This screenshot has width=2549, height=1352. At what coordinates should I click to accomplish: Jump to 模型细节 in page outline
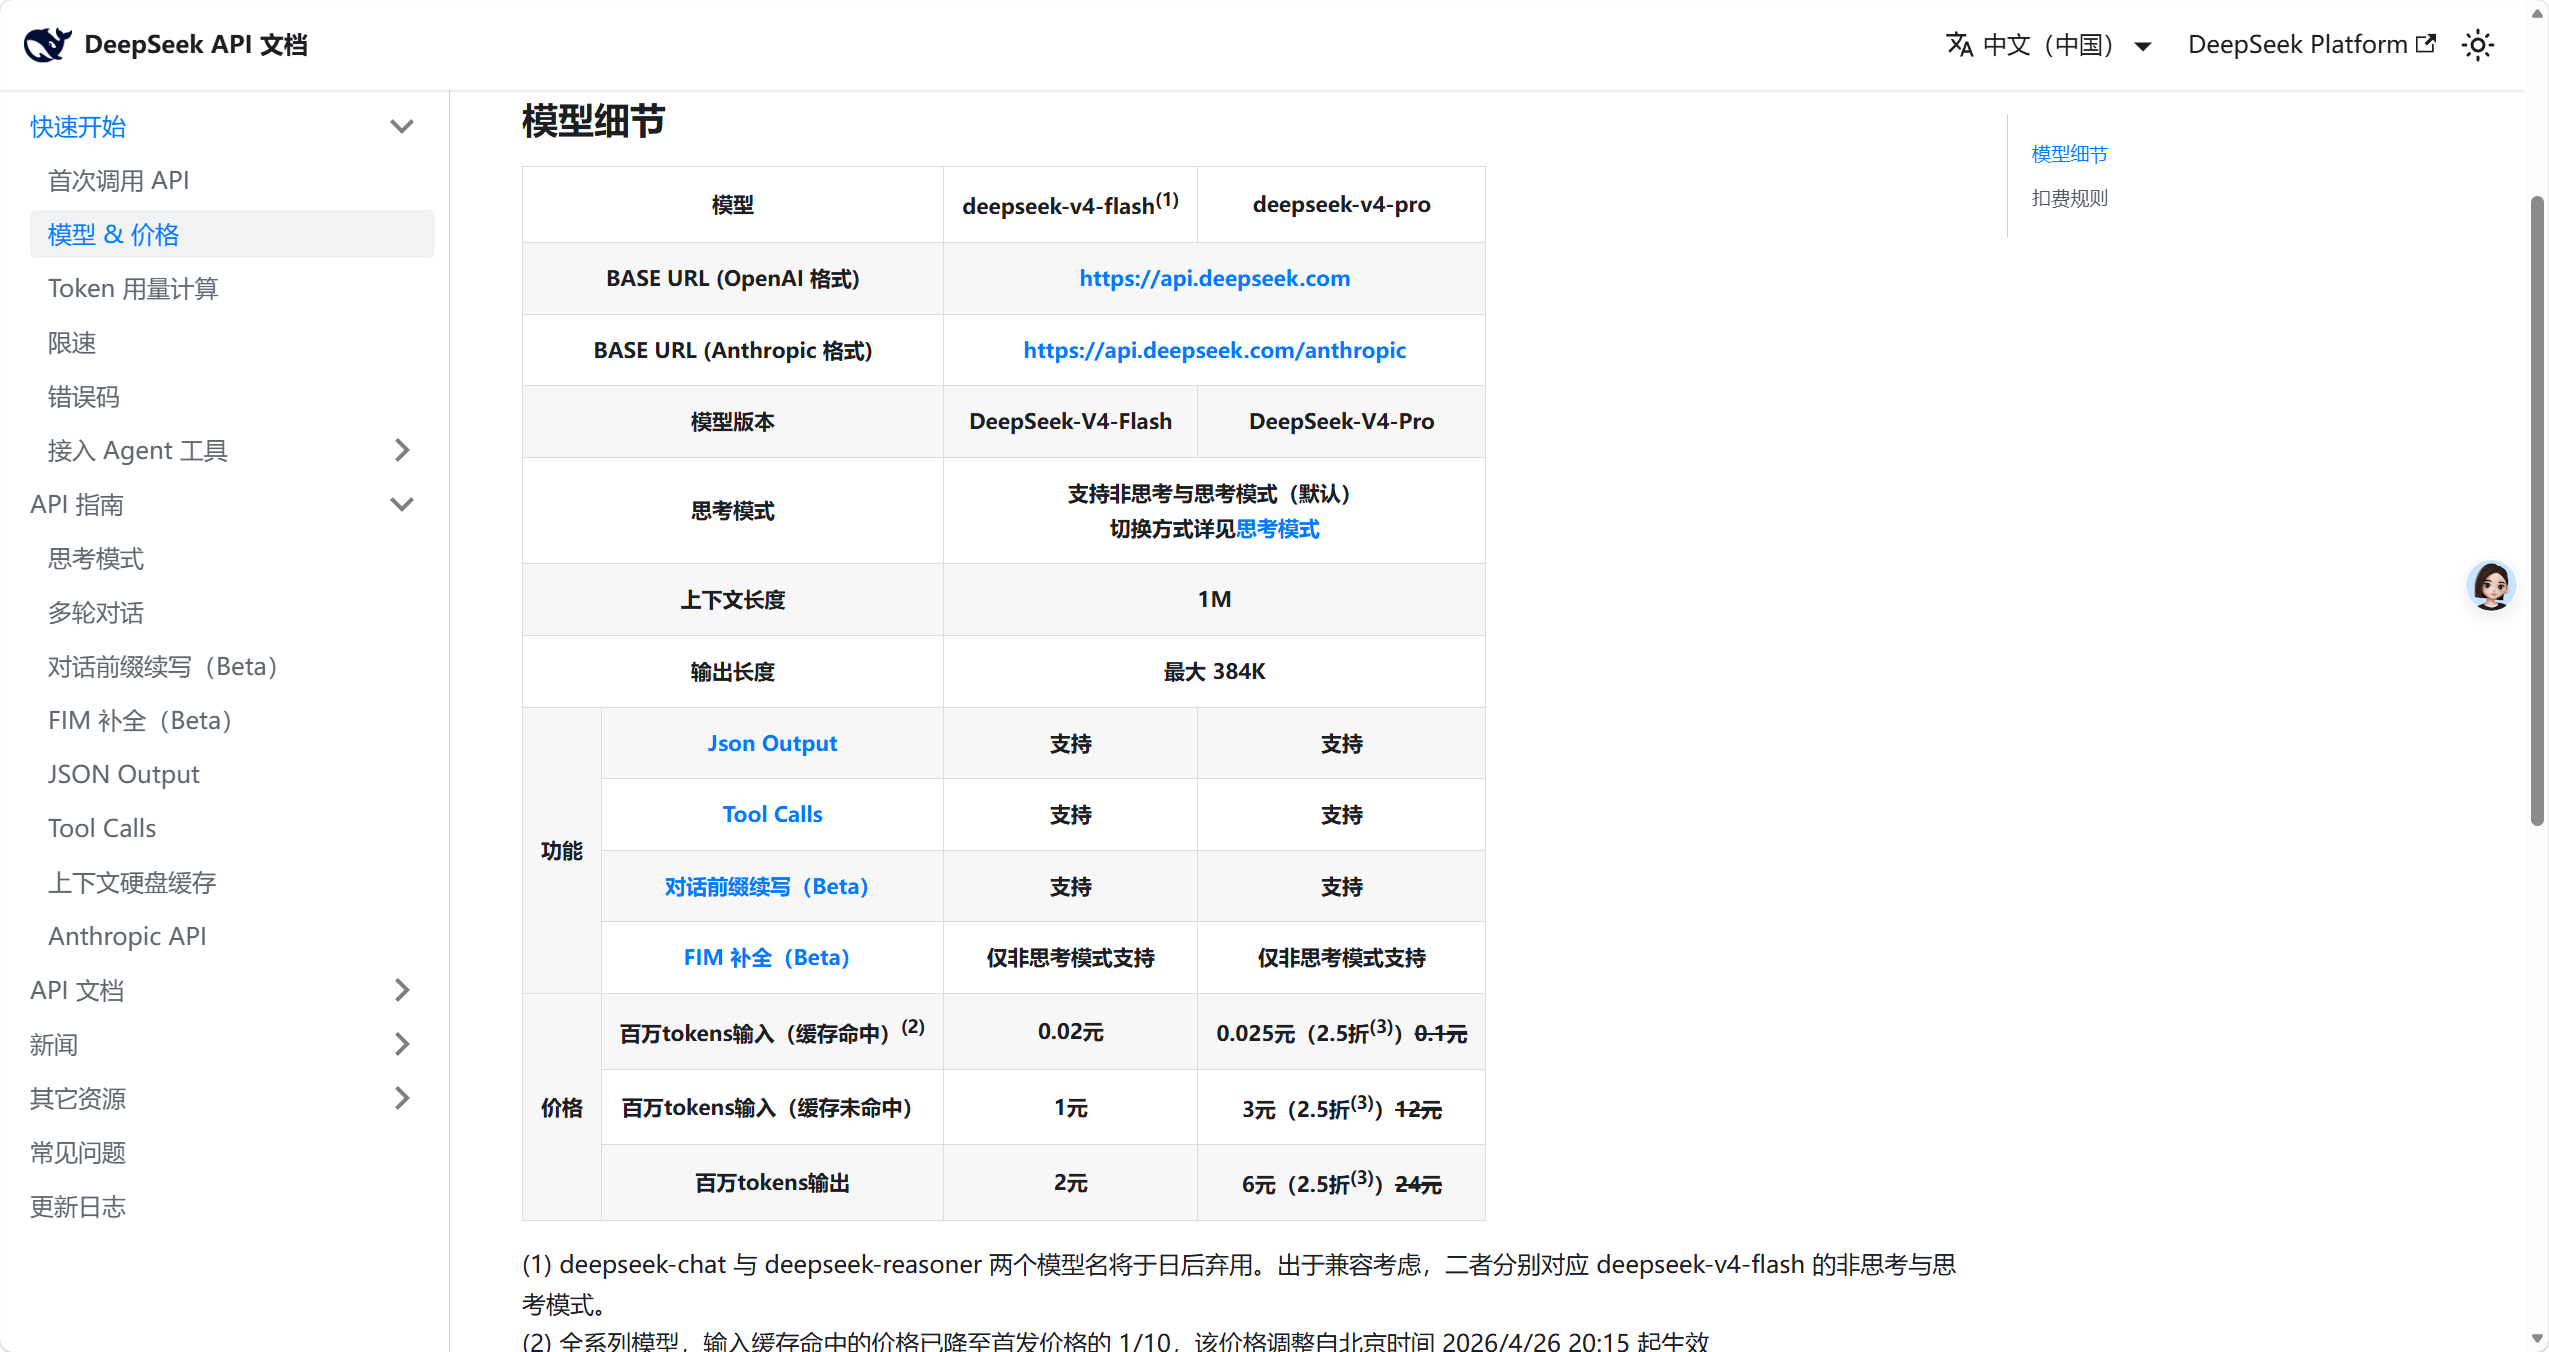(x=2069, y=154)
